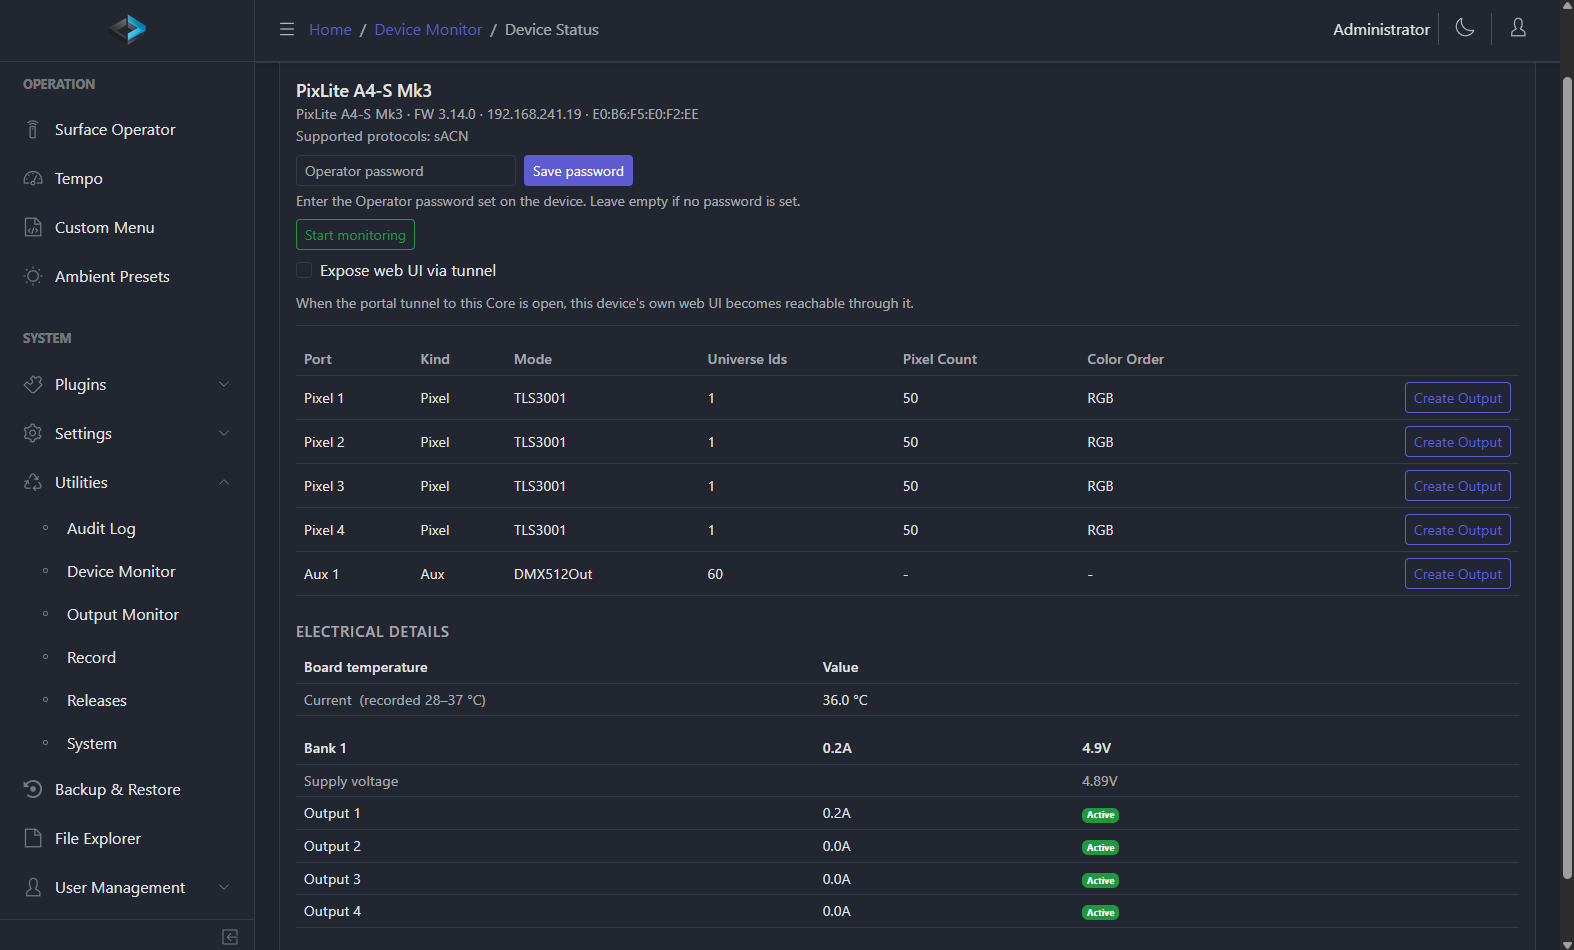Click the Settings gear icon
Image resolution: width=1574 pixels, height=950 pixels.
click(x=33, y=433)
